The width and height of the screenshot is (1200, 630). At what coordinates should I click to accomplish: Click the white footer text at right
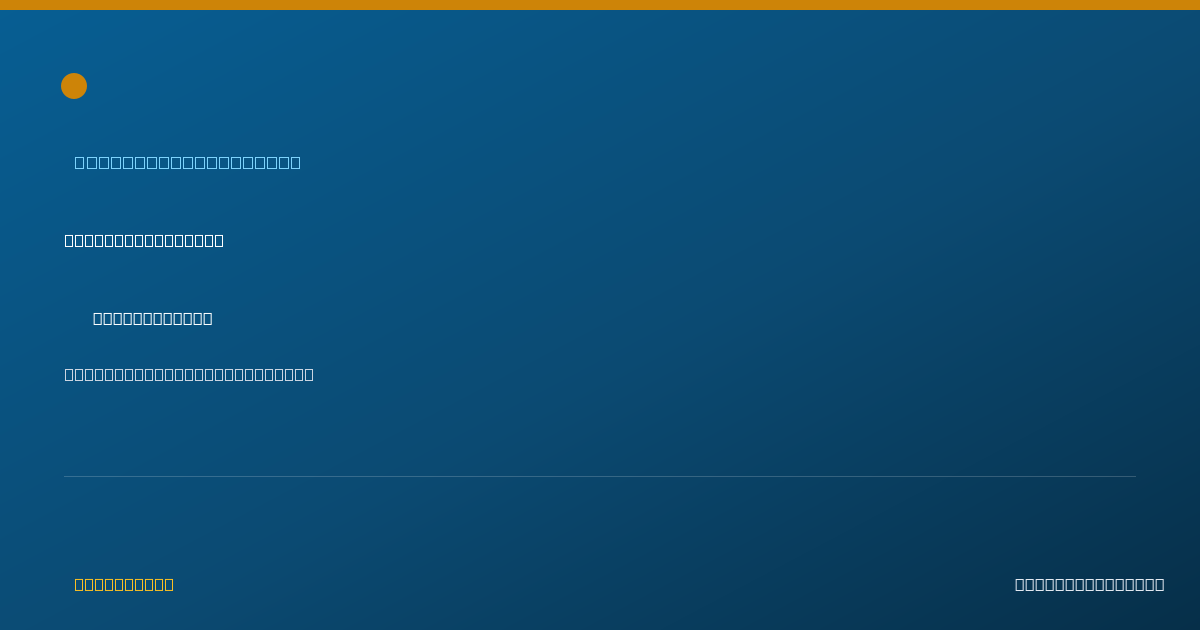(x=1090, y=584)
